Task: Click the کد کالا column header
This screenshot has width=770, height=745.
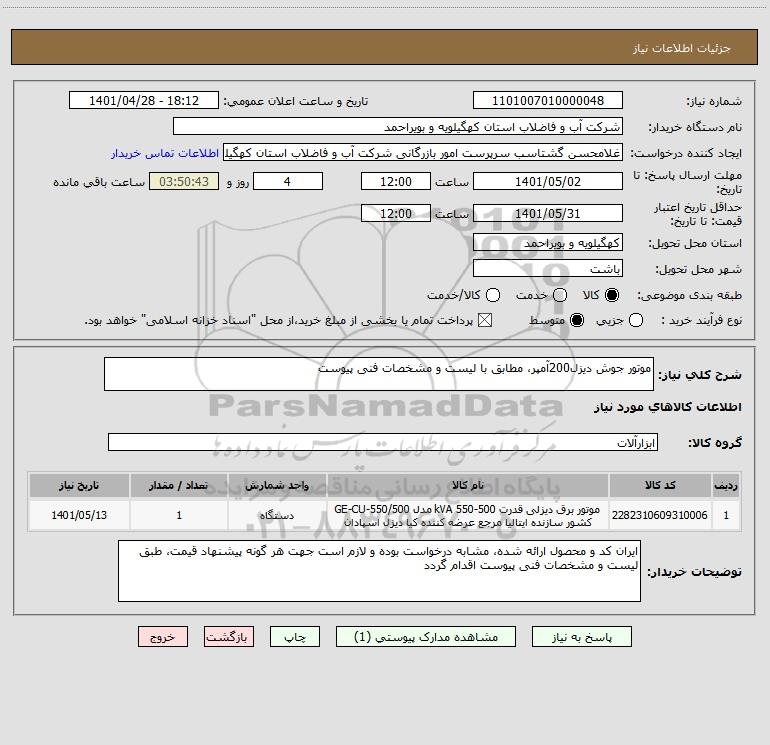Action: coord(660,485)
